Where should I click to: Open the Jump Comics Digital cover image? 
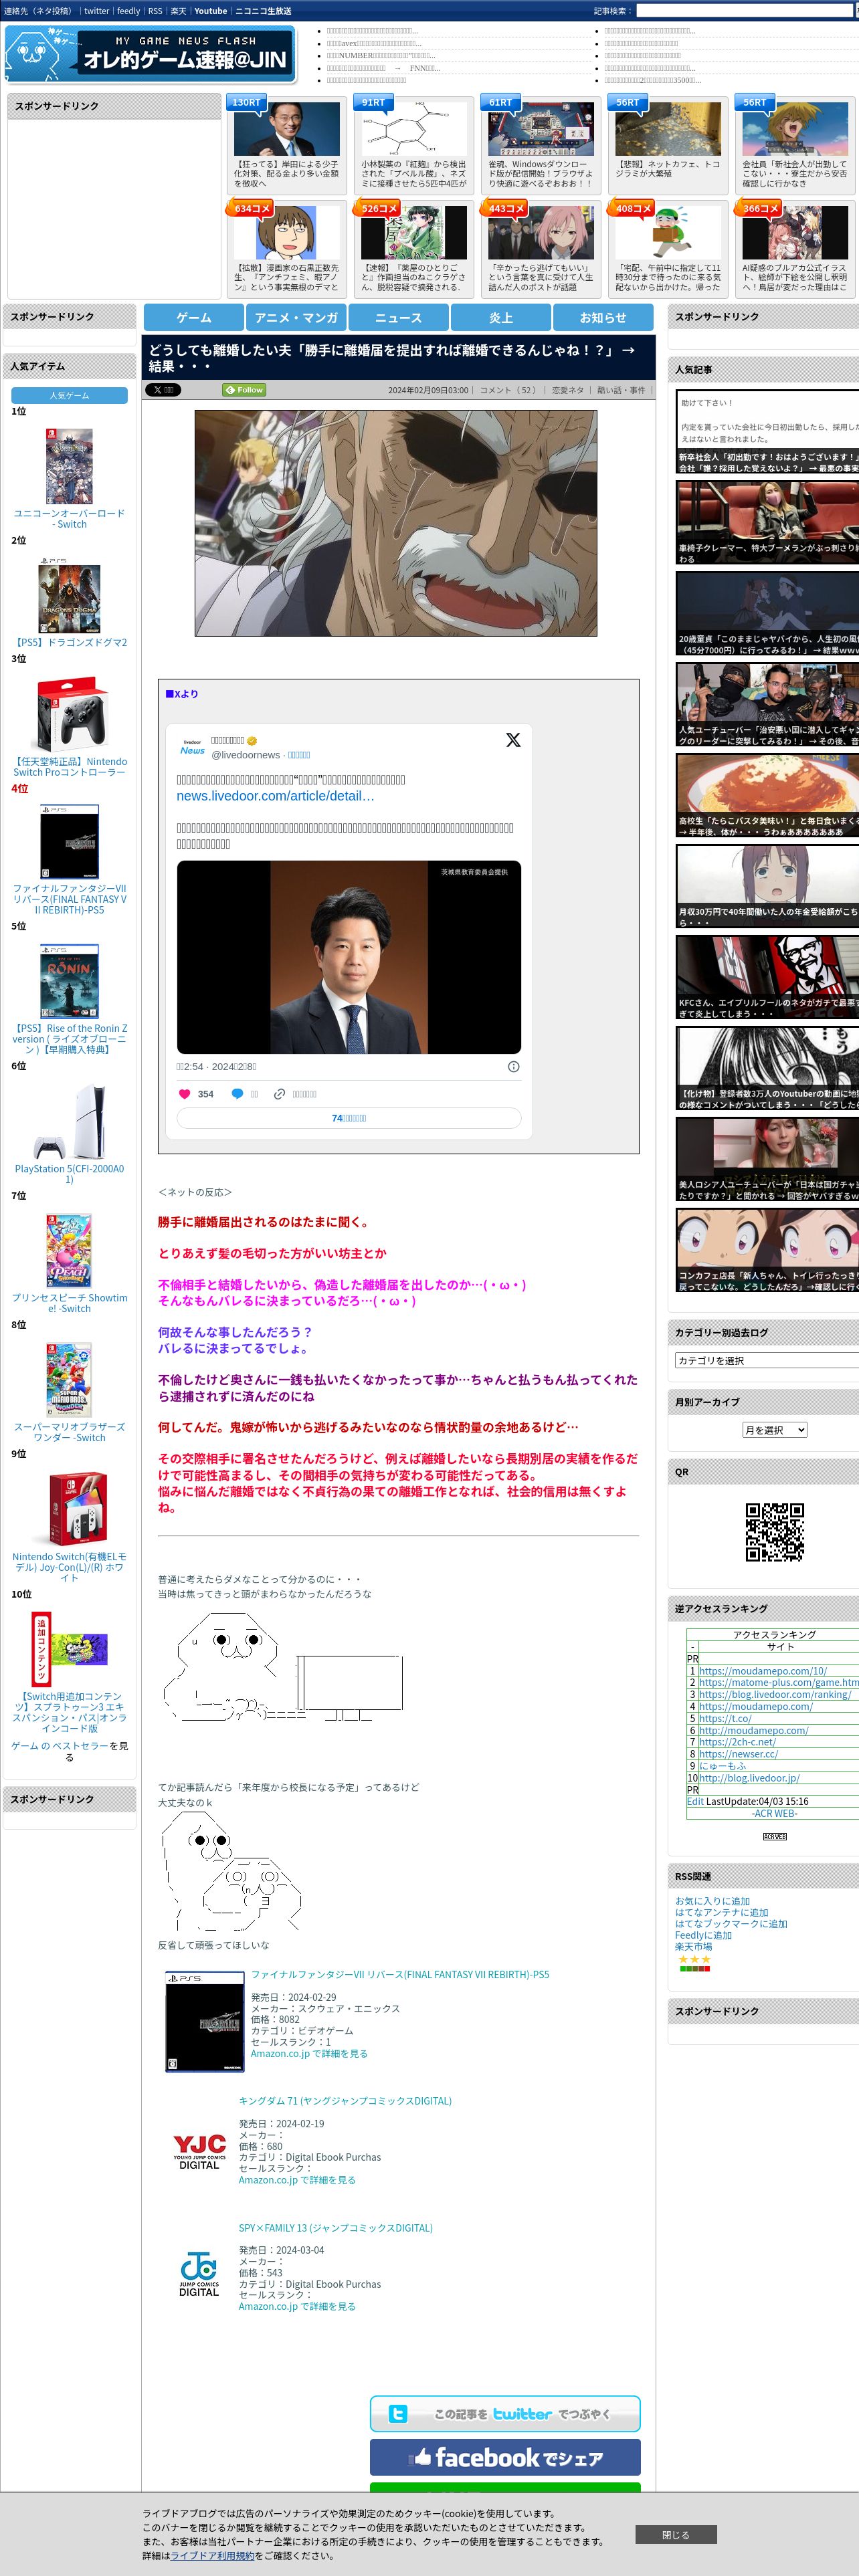199,2274
